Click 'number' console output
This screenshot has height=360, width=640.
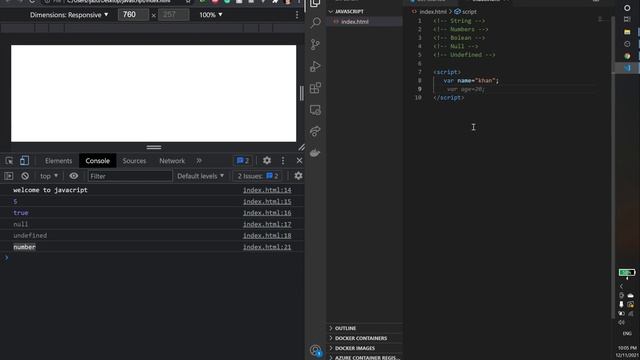24,247
